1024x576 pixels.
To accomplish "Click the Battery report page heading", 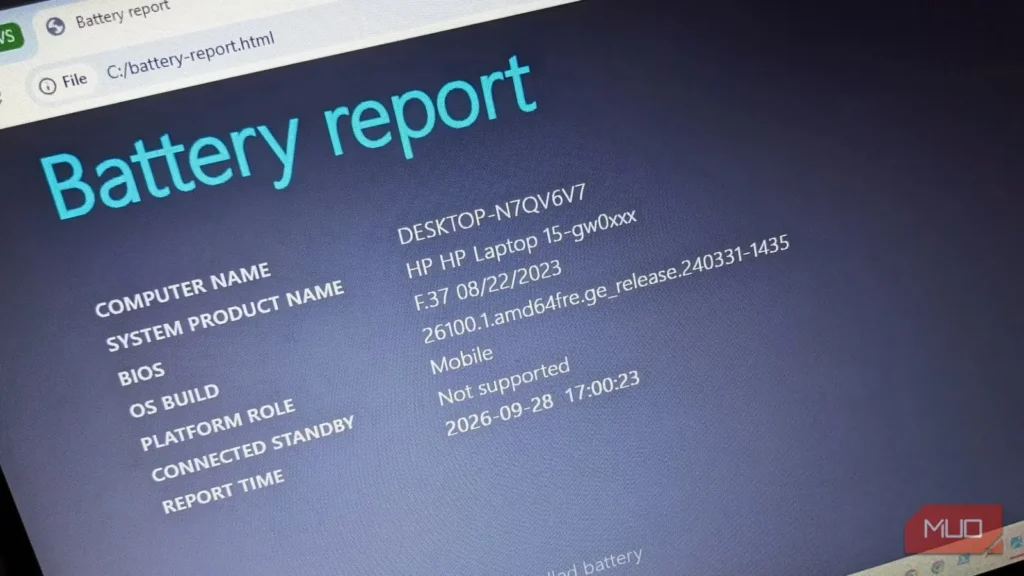I will [x=289, y=138].
